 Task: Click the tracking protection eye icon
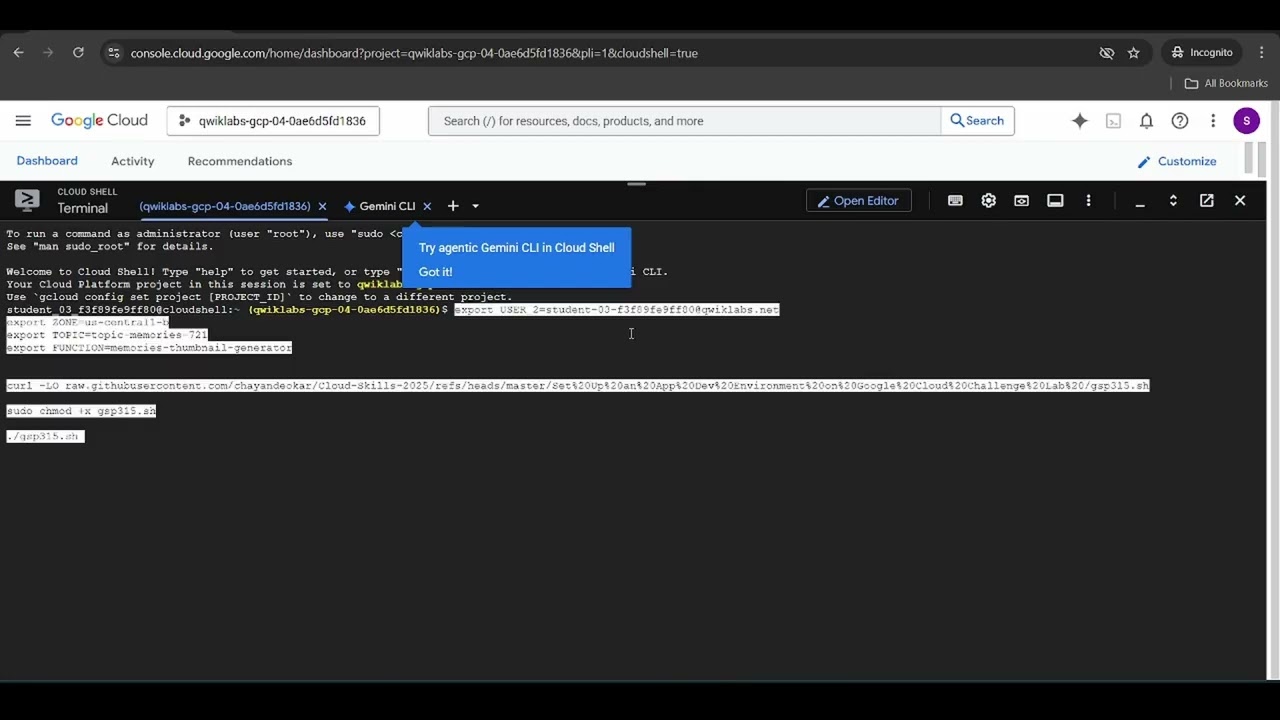[x=1106, y=53]
